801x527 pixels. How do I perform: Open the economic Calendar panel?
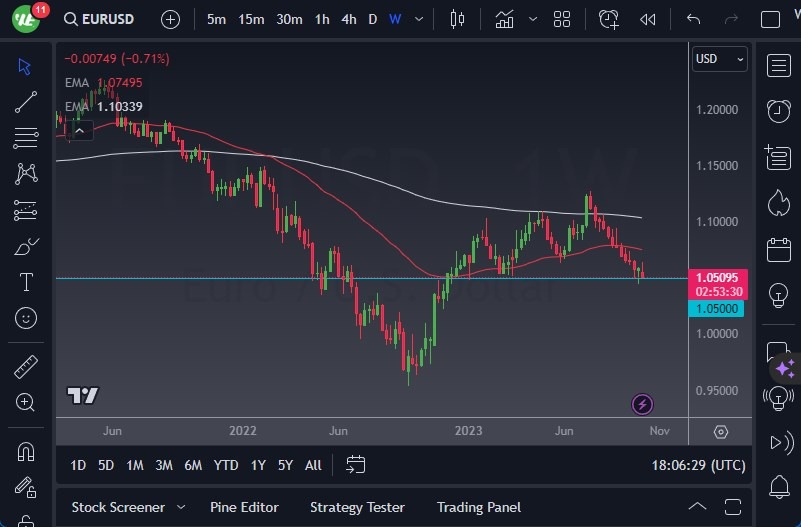pos(779,249)
